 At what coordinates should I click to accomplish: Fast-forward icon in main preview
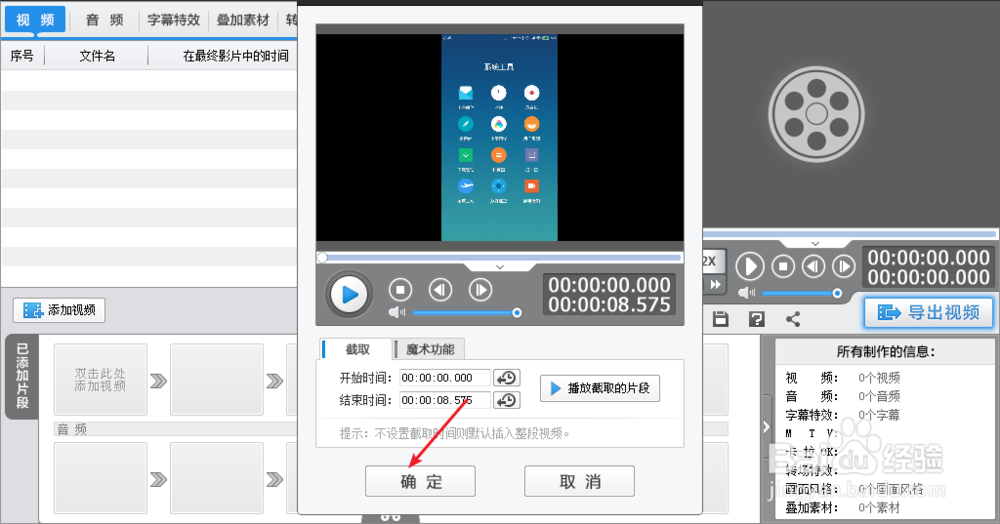pyautogui.click(x=715, y=284)
